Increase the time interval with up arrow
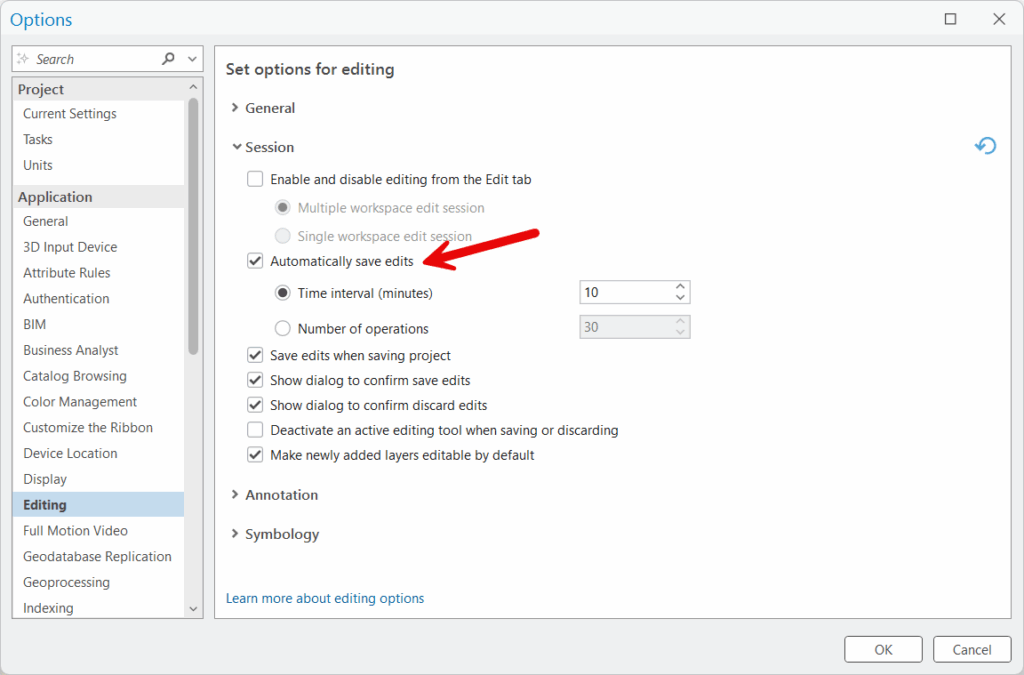The image size is (1024, 675). tap(680, 287)
